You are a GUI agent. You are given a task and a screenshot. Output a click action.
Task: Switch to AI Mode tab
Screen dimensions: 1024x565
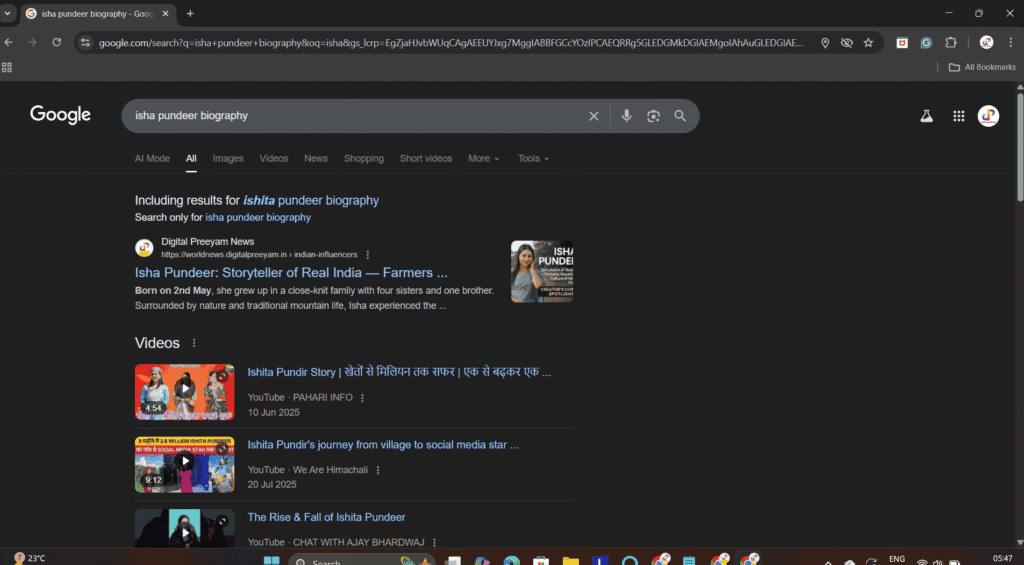click(x=152, y=159)
